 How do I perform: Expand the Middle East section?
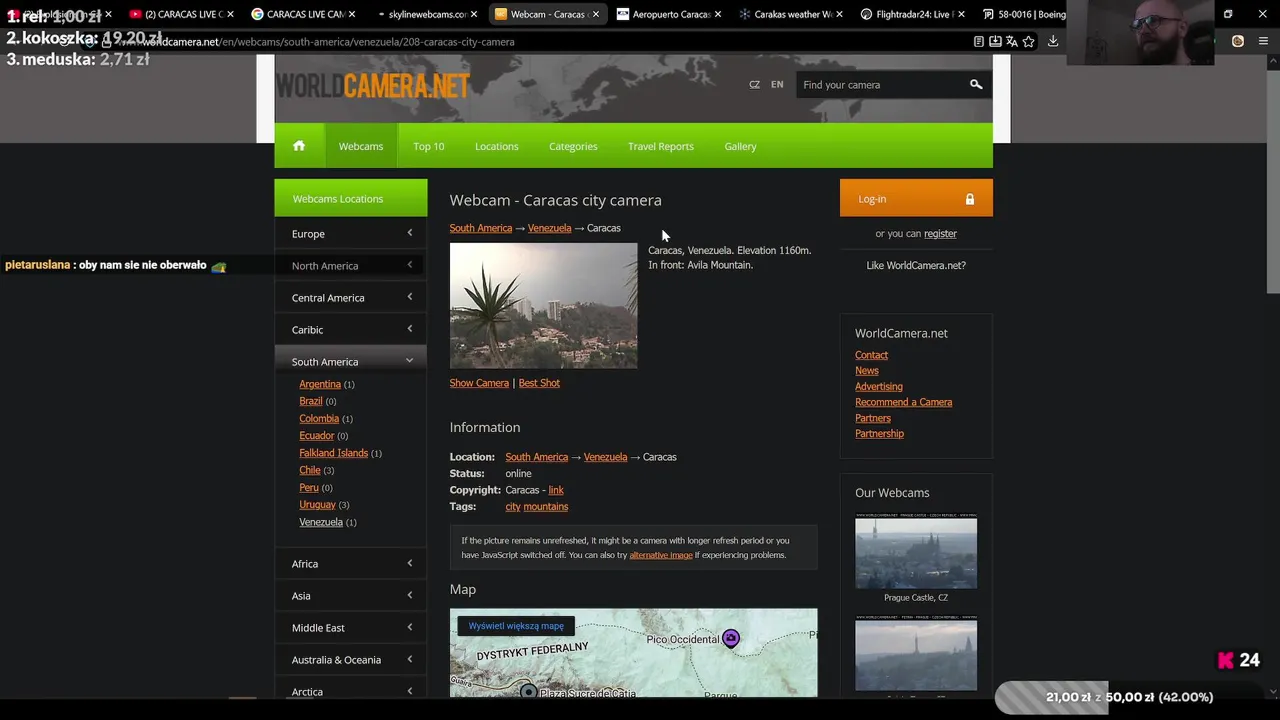351,628
